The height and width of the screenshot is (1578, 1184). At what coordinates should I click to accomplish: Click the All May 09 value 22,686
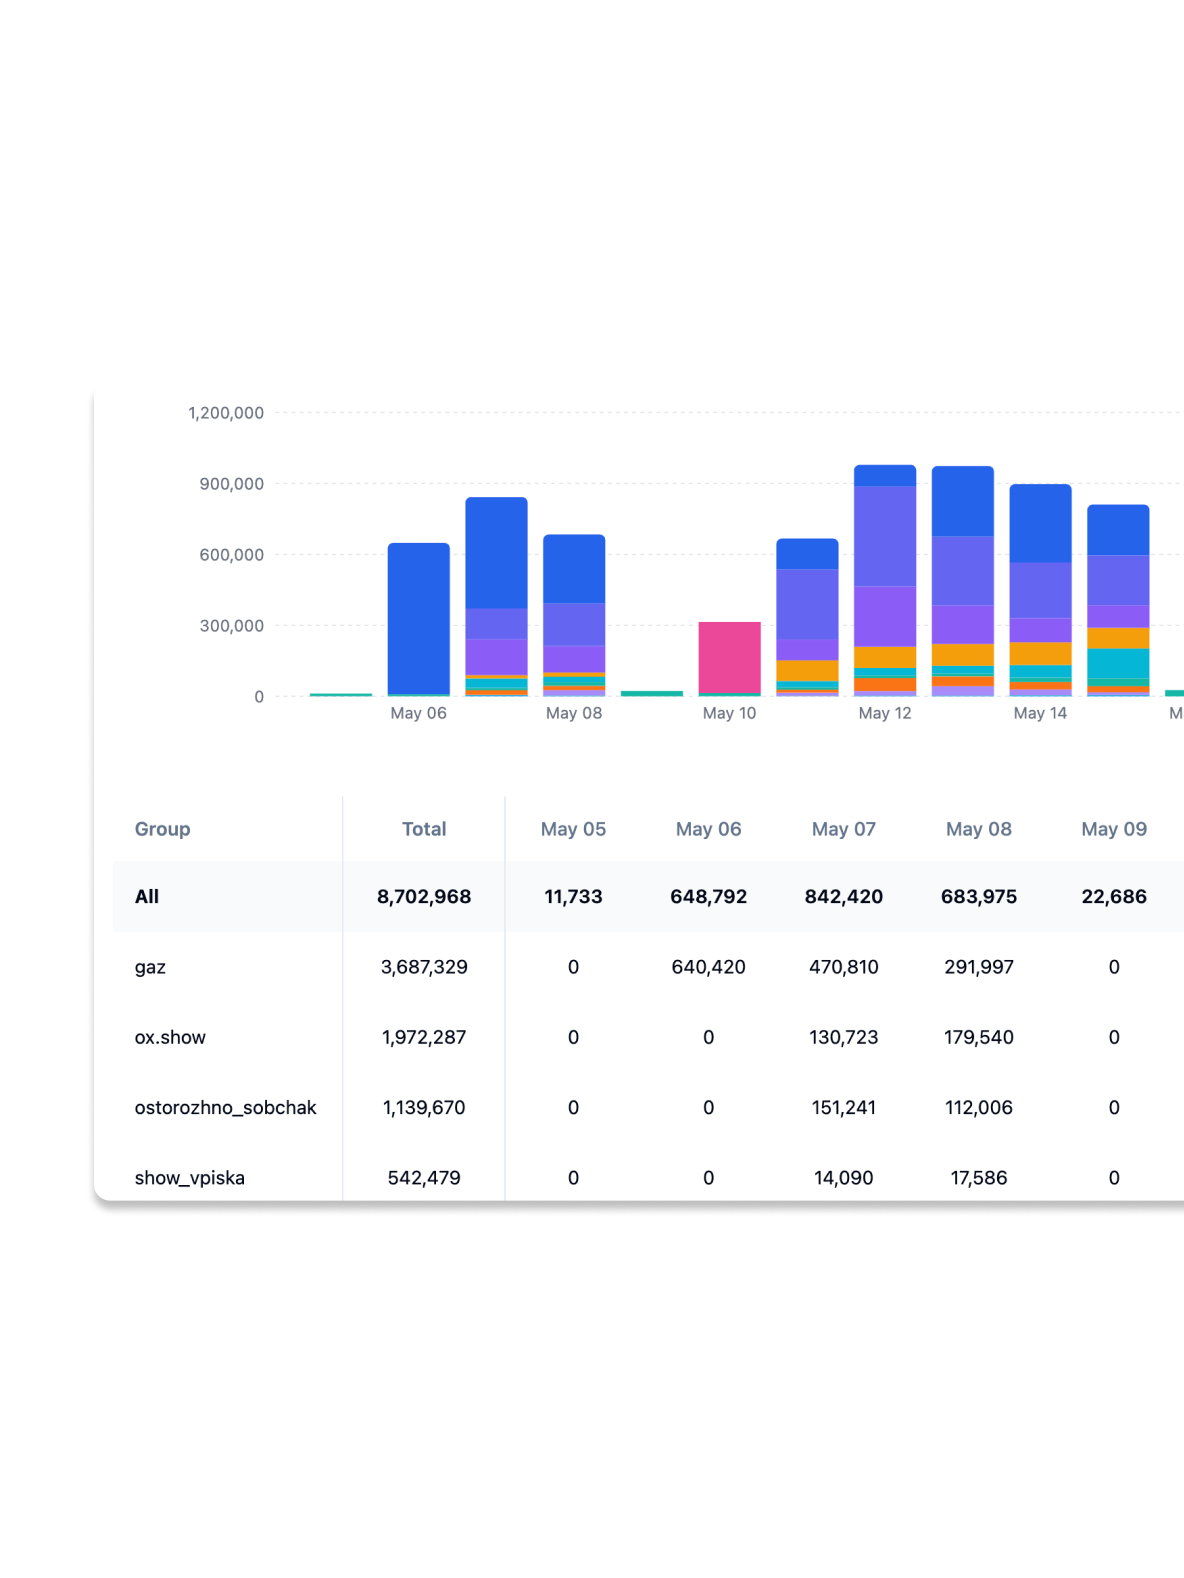coord(1114,897)
